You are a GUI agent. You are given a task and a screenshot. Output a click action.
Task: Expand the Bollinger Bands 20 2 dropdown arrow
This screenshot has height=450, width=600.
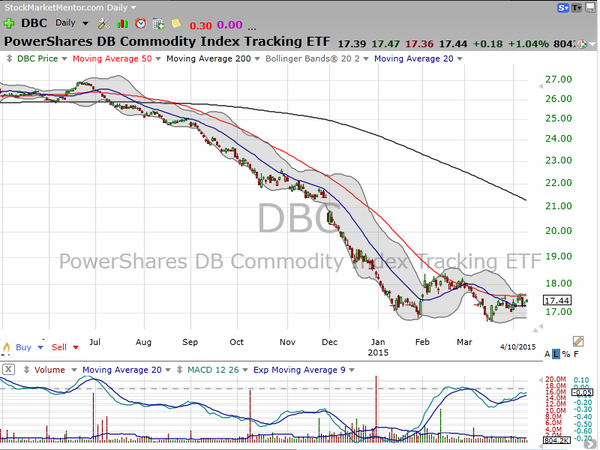pyautogui.click(x=366, y=59)
